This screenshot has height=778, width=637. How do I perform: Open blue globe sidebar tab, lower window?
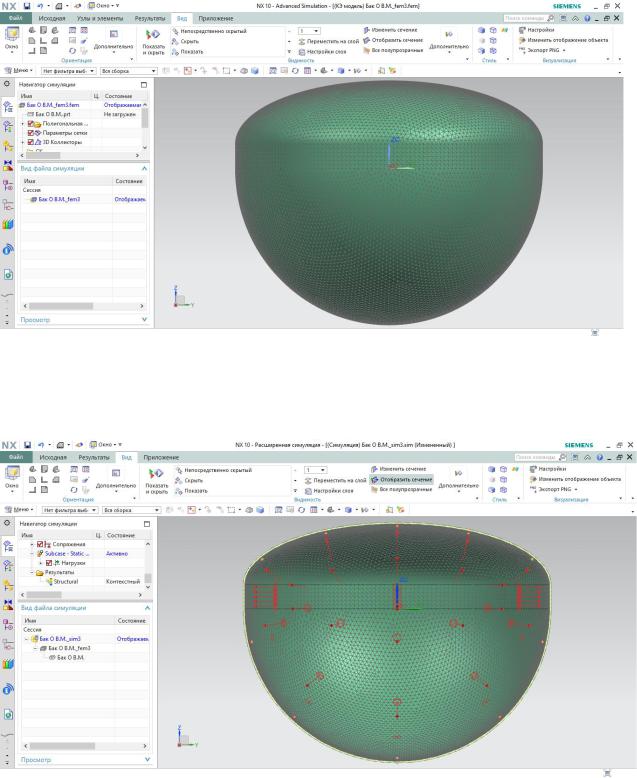pyautogui.click(x=7, y=689)
